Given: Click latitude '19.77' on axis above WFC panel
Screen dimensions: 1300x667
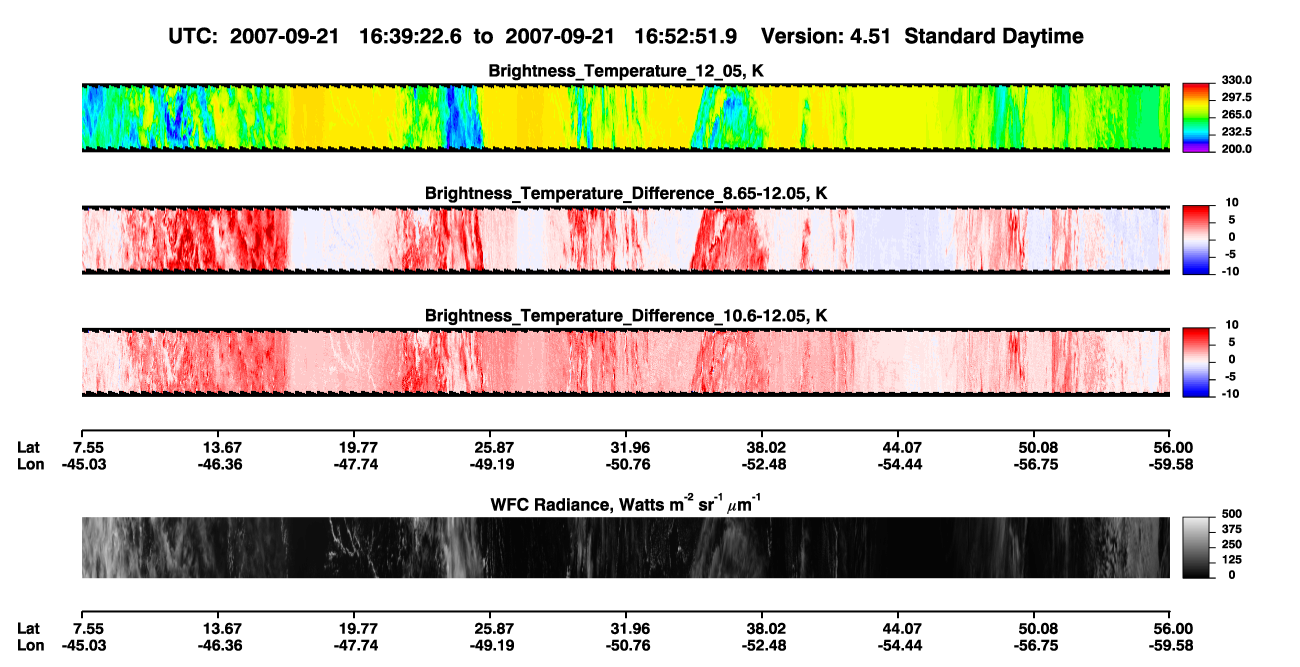Looking at the screenshot, I should click(x=357, y=447).
